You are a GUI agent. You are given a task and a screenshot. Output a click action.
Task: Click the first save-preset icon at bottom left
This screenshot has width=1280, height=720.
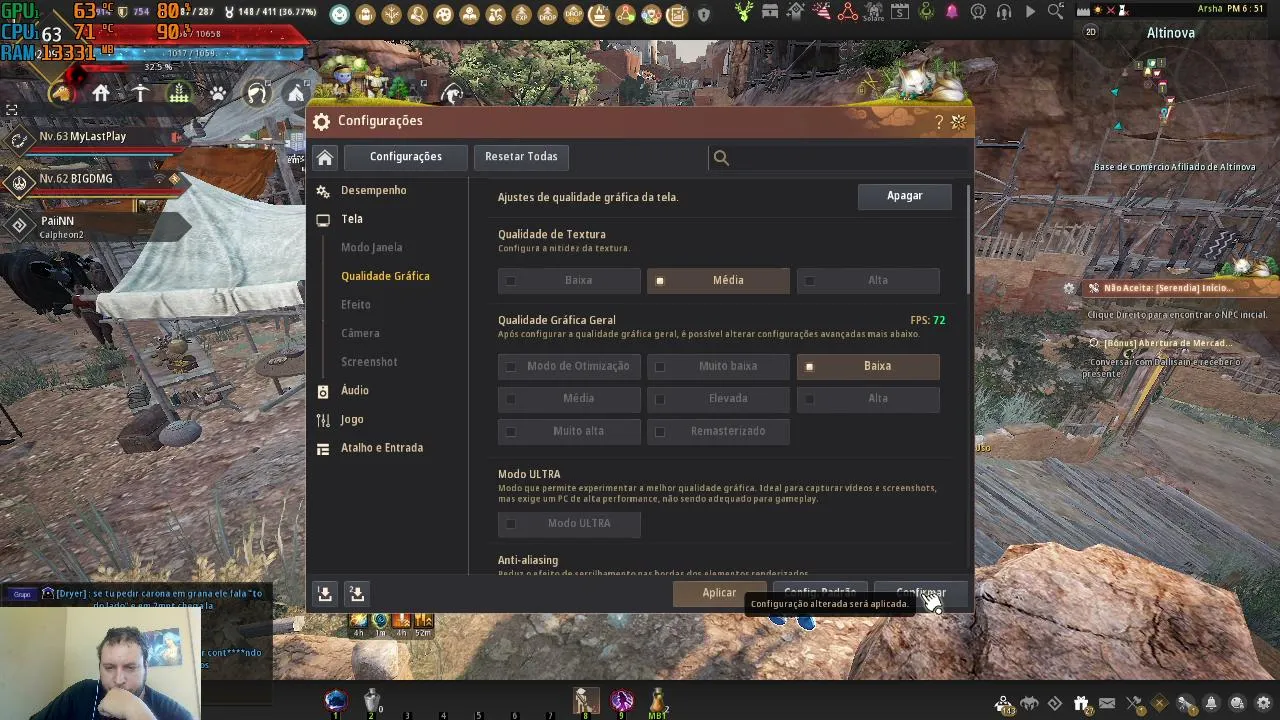click(x=325, y=594)
